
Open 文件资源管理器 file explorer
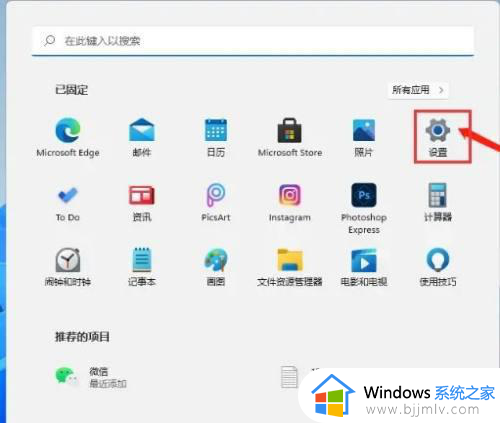290,267
